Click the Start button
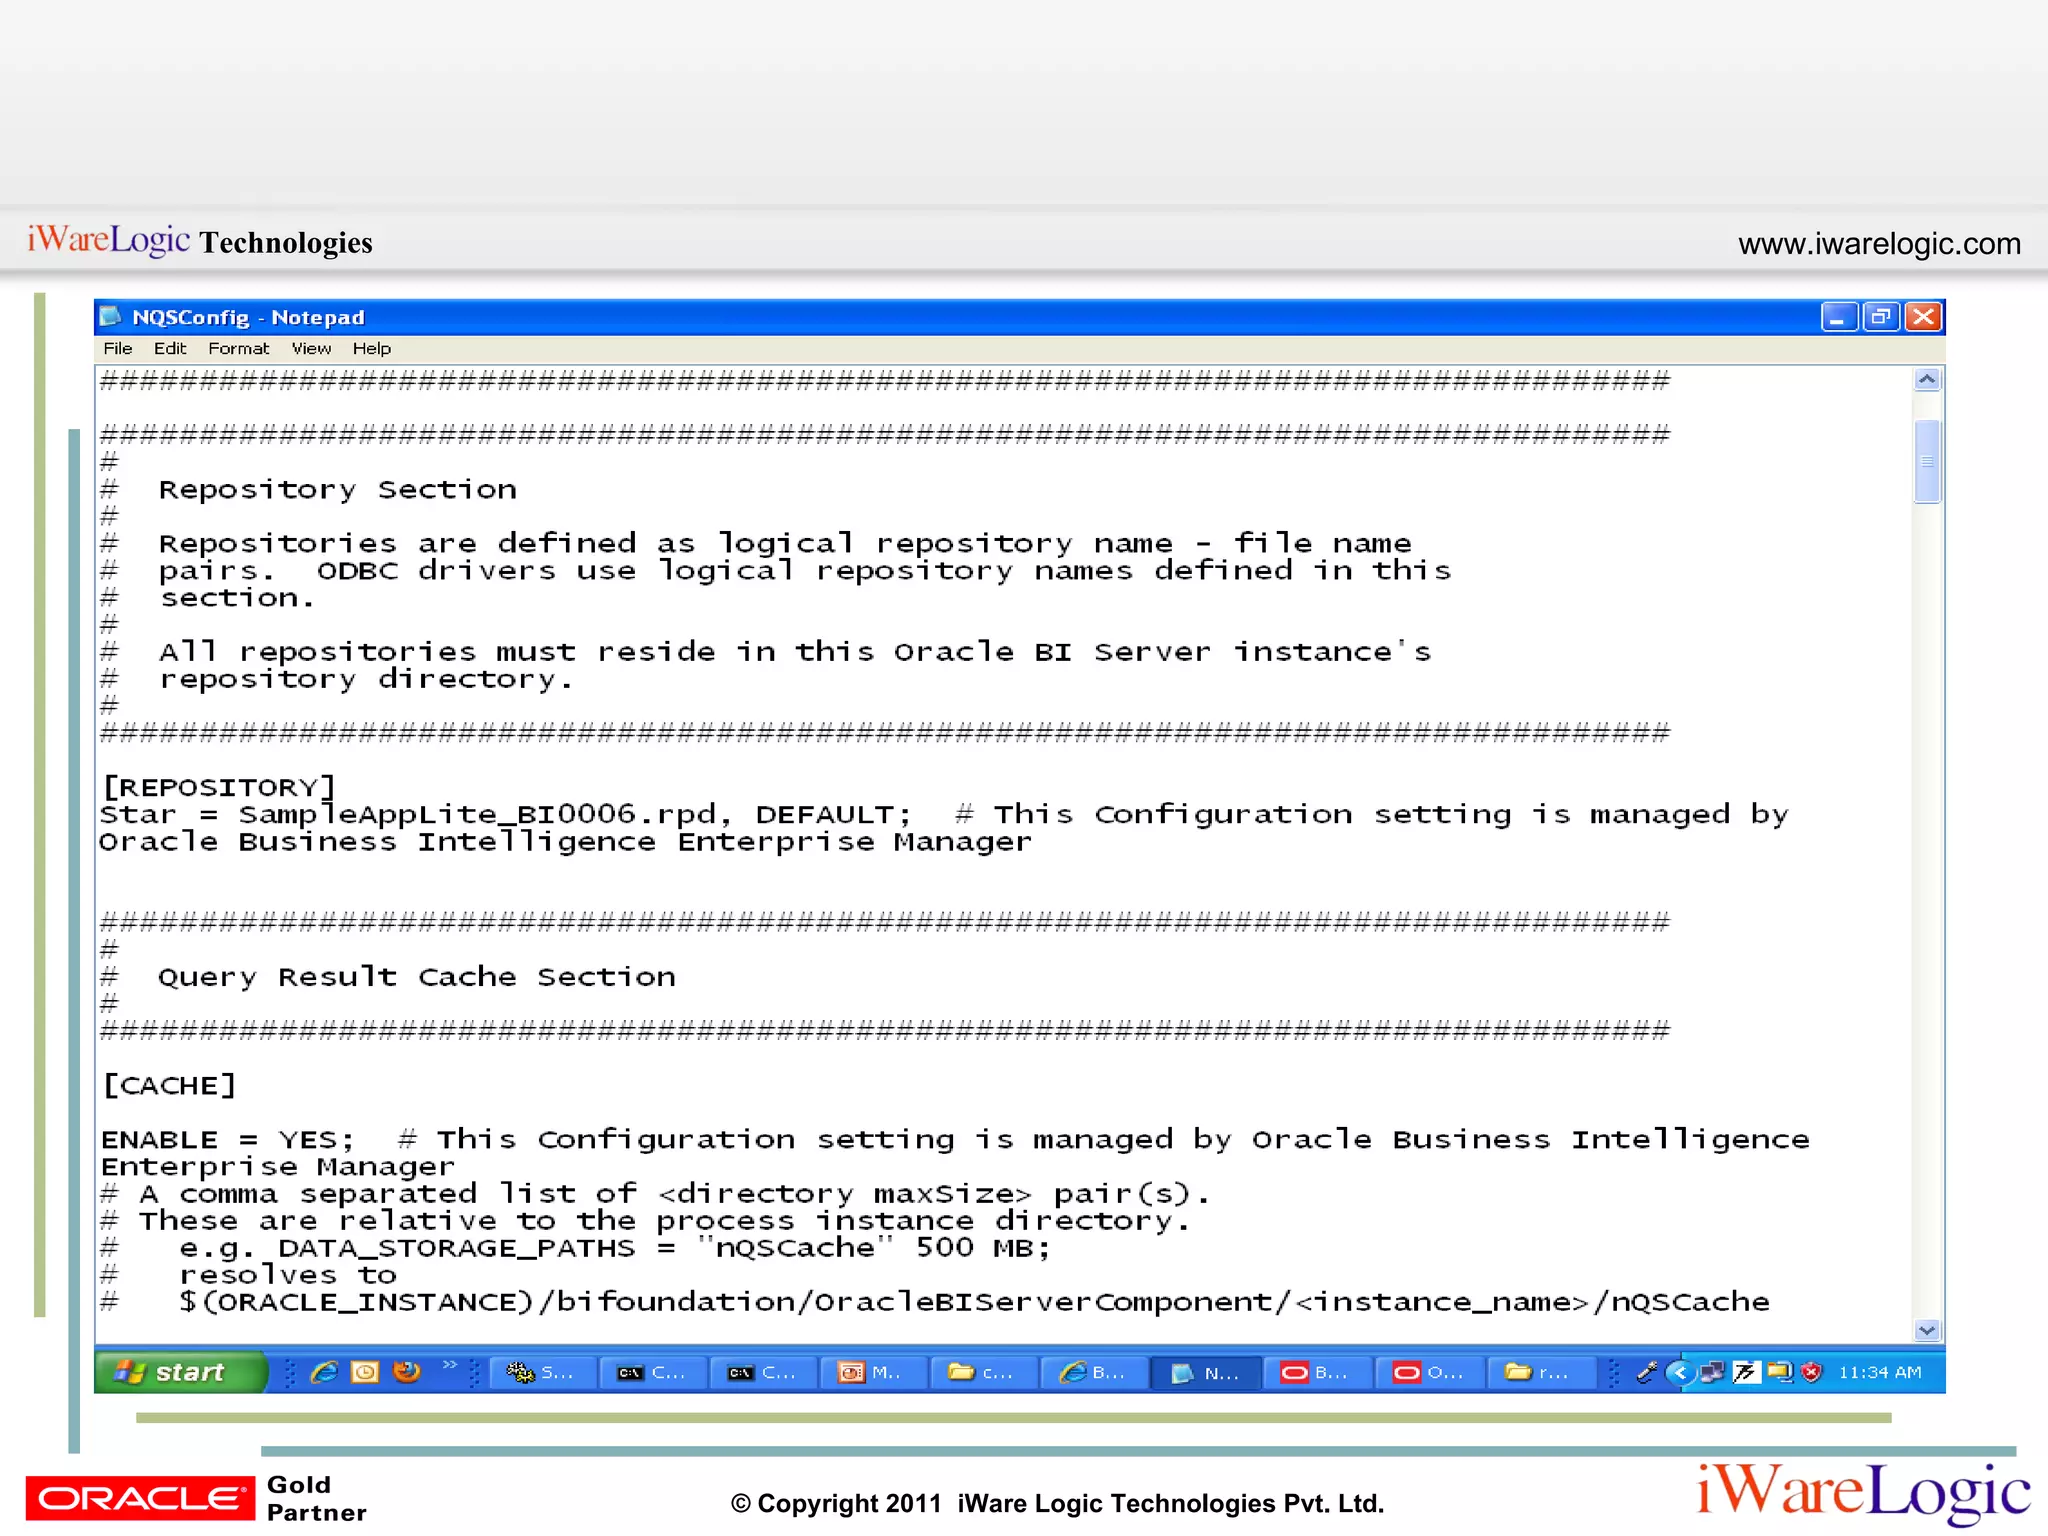Viewport: 2048px width, 1536px height. (180, 1372)
